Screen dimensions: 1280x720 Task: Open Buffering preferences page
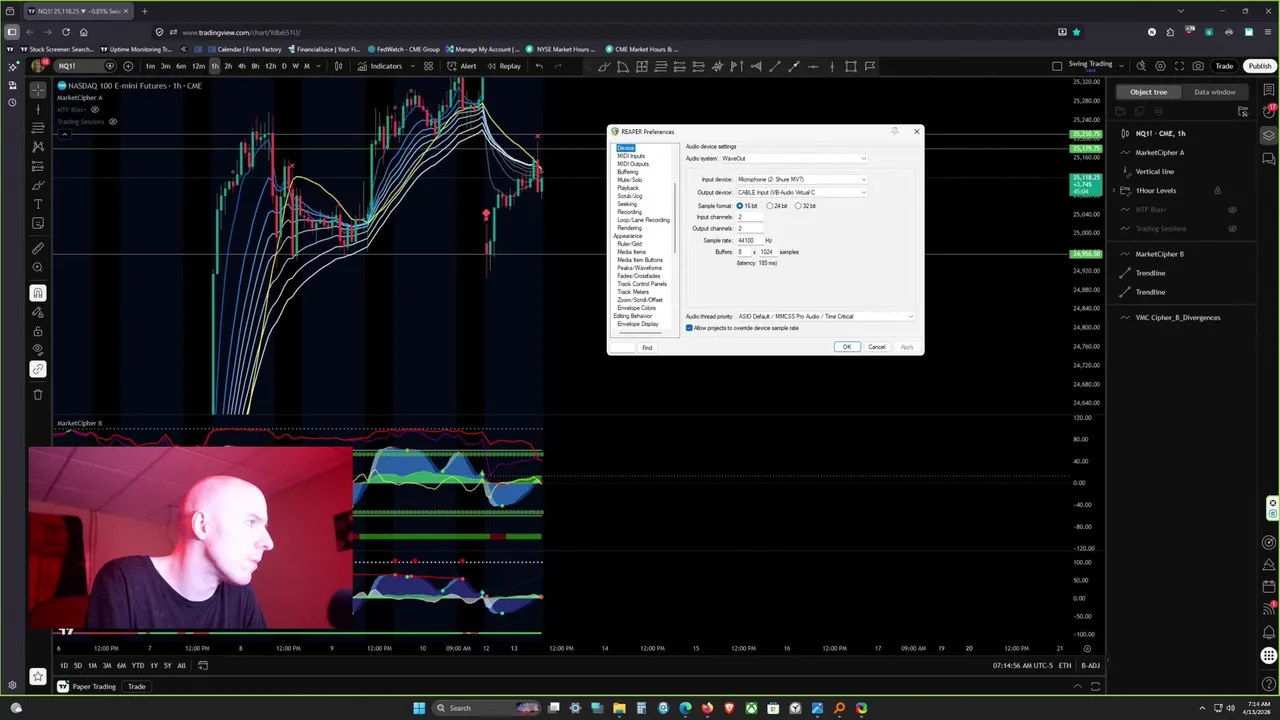pos(627,172)
